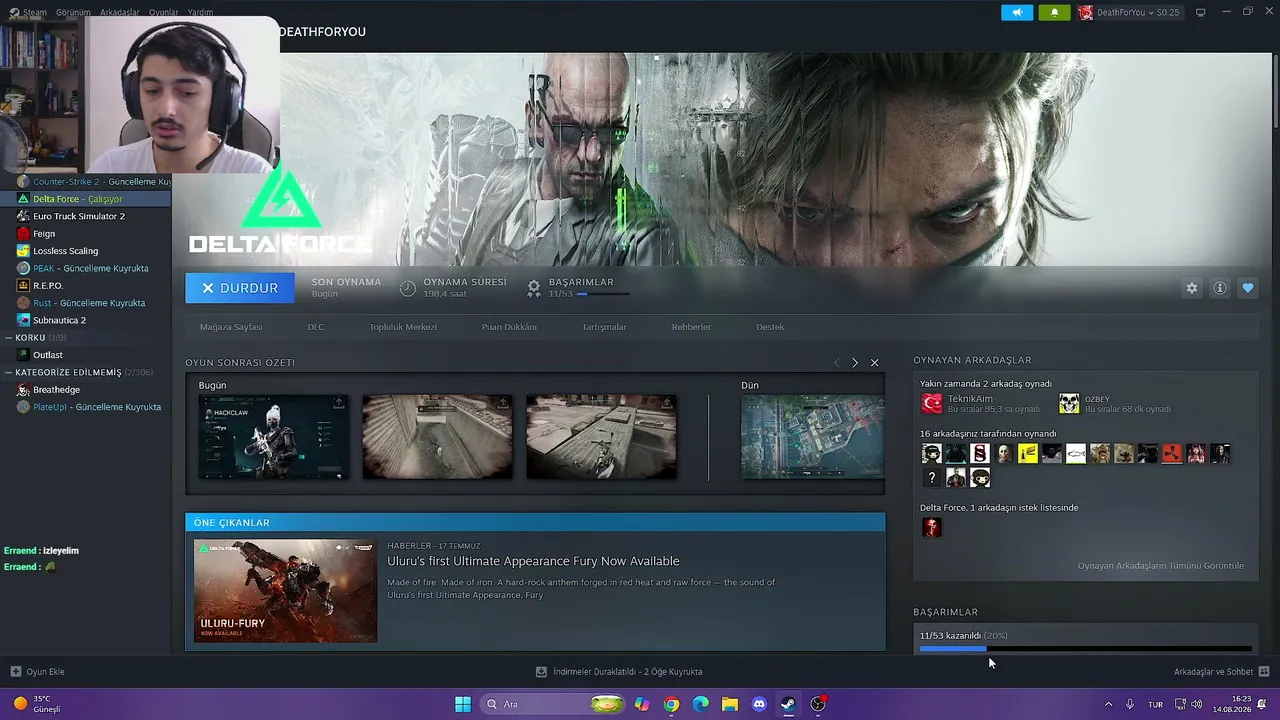The height and width of the screenshot is (720, 1280).
Task: Open the Rehberler tab
Action: 691,327
